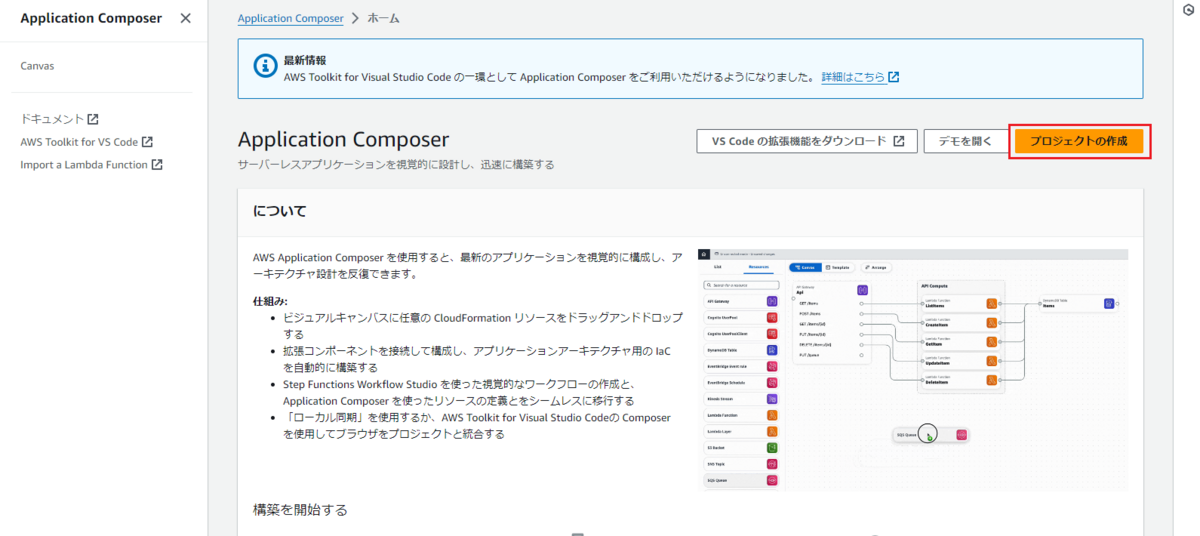Open AWS Toolkit for VS Code link
The height and width of the screenshot is (536, 1200).
click(86, 142)
